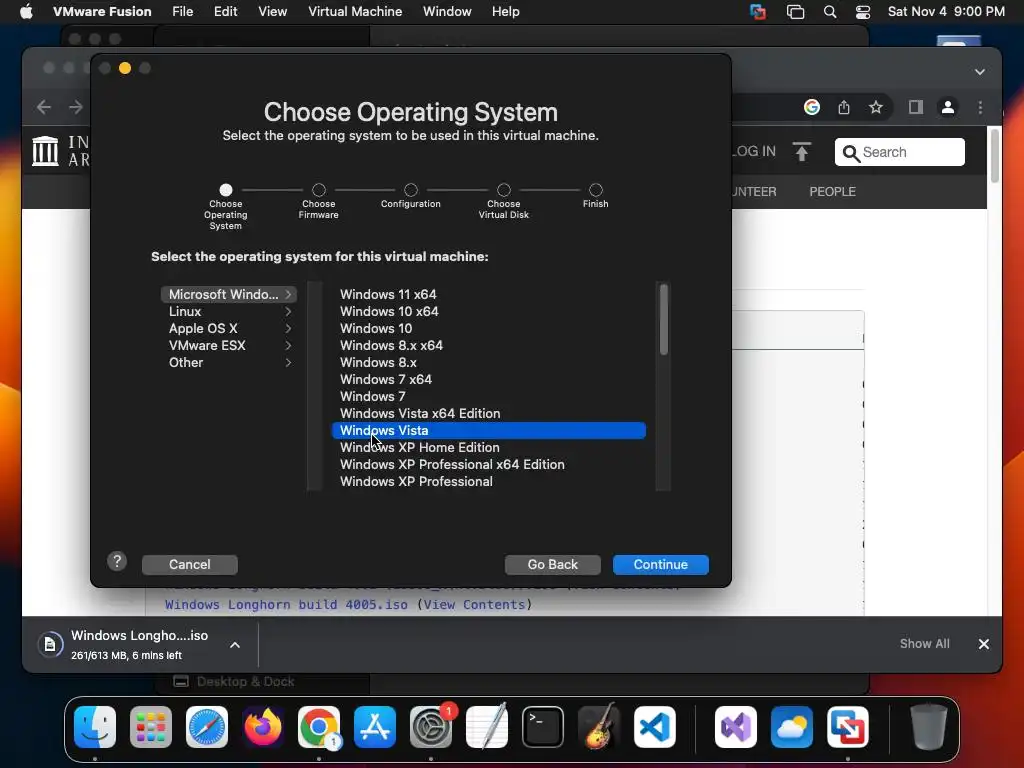This screenshot has width=1024, height=768.
Task: Open Finder from the Dock
Action: [95, 728]
